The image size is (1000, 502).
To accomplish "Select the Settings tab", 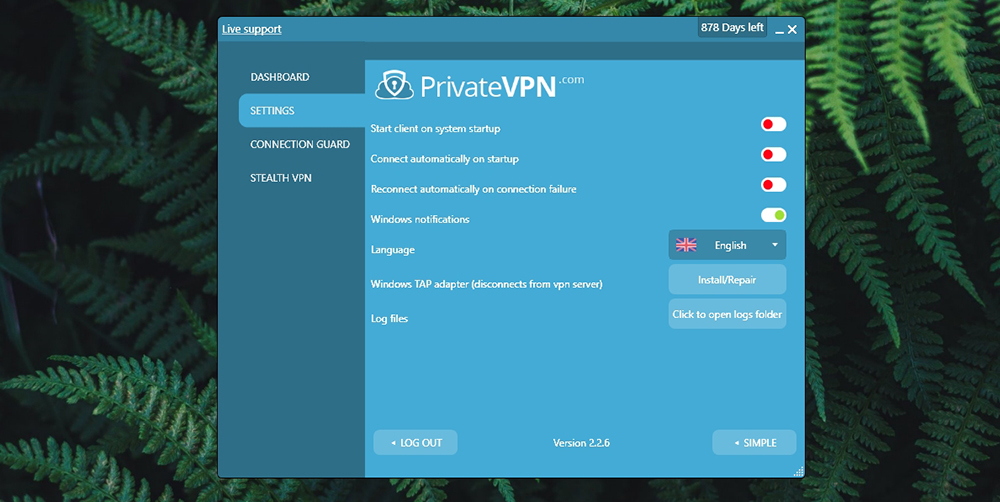I will pos(302,110).
